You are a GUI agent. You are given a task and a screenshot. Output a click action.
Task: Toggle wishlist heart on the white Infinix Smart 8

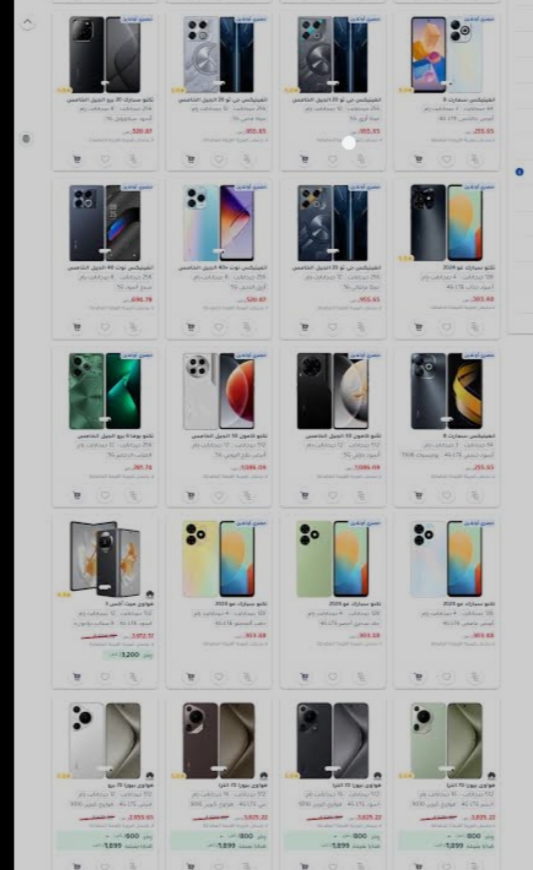pos(446,160)
